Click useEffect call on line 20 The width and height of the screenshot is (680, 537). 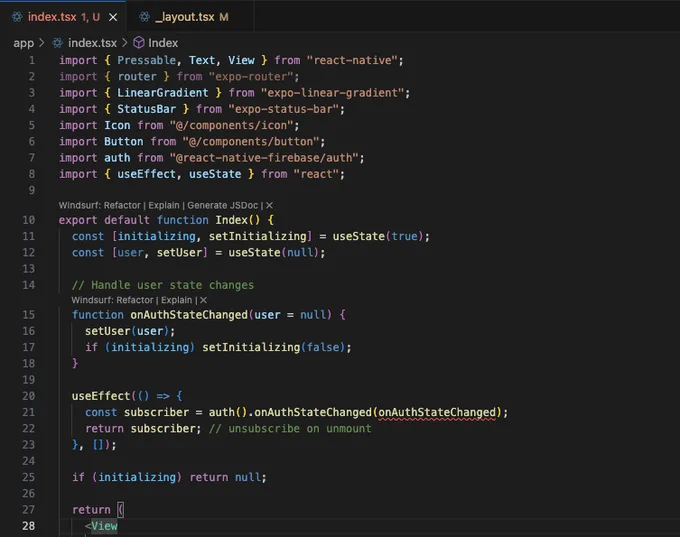coord(101,396)
